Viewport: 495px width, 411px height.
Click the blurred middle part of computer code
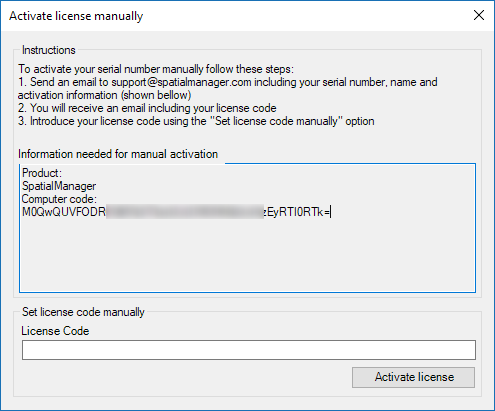[185, 212]
